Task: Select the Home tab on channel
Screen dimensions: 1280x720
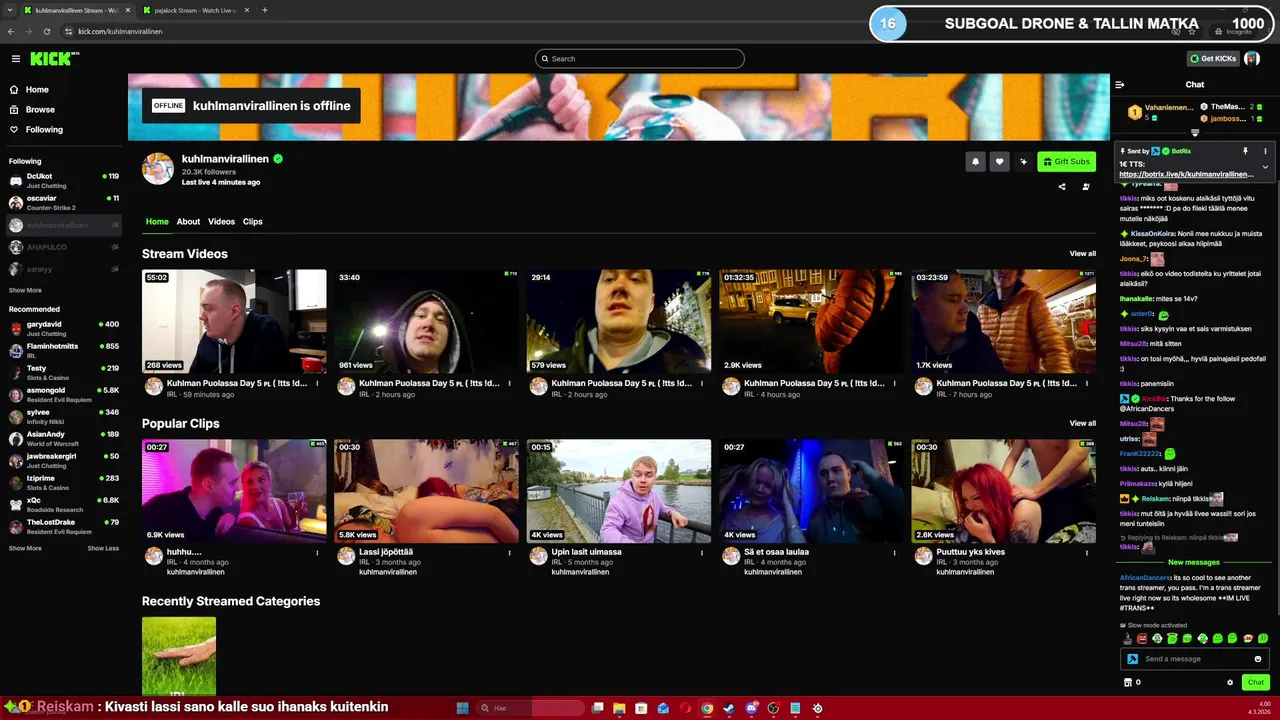Action: pyautogui.click(x=157, y=222)
